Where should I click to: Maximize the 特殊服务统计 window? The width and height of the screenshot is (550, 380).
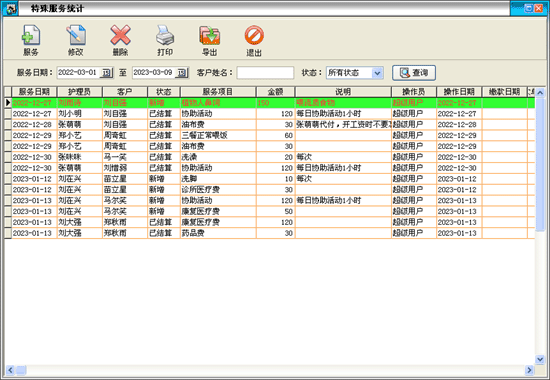[529, 8]
